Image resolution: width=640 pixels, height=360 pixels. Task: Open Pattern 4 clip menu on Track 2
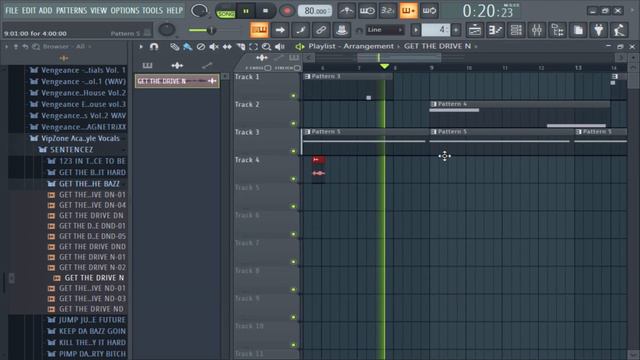[433, 104]
